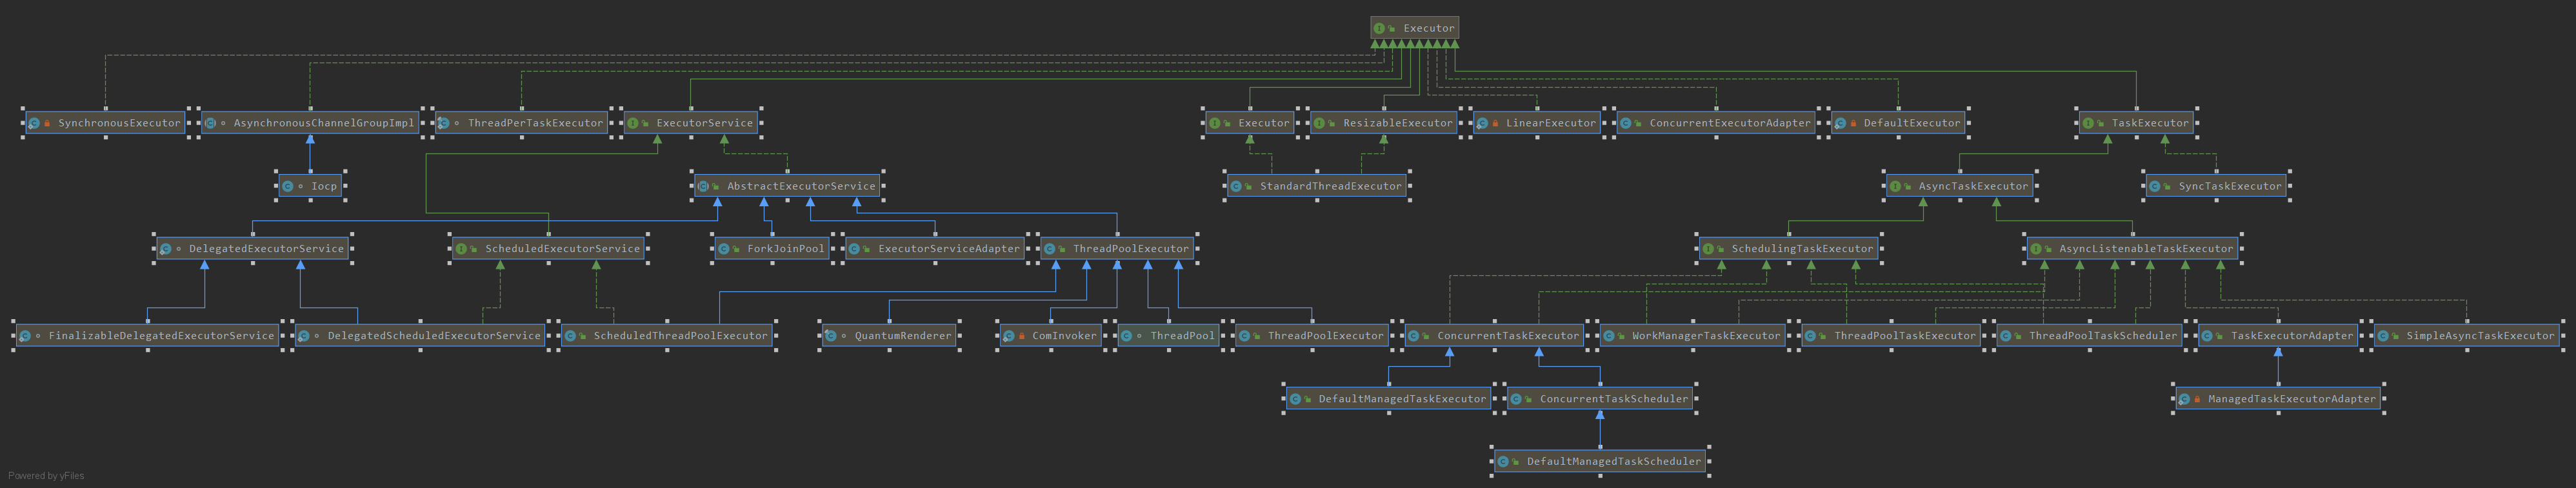The image size is (2576, 488).
Task: Click the class icon on the ForkJoinPool node
Action: 724,249
